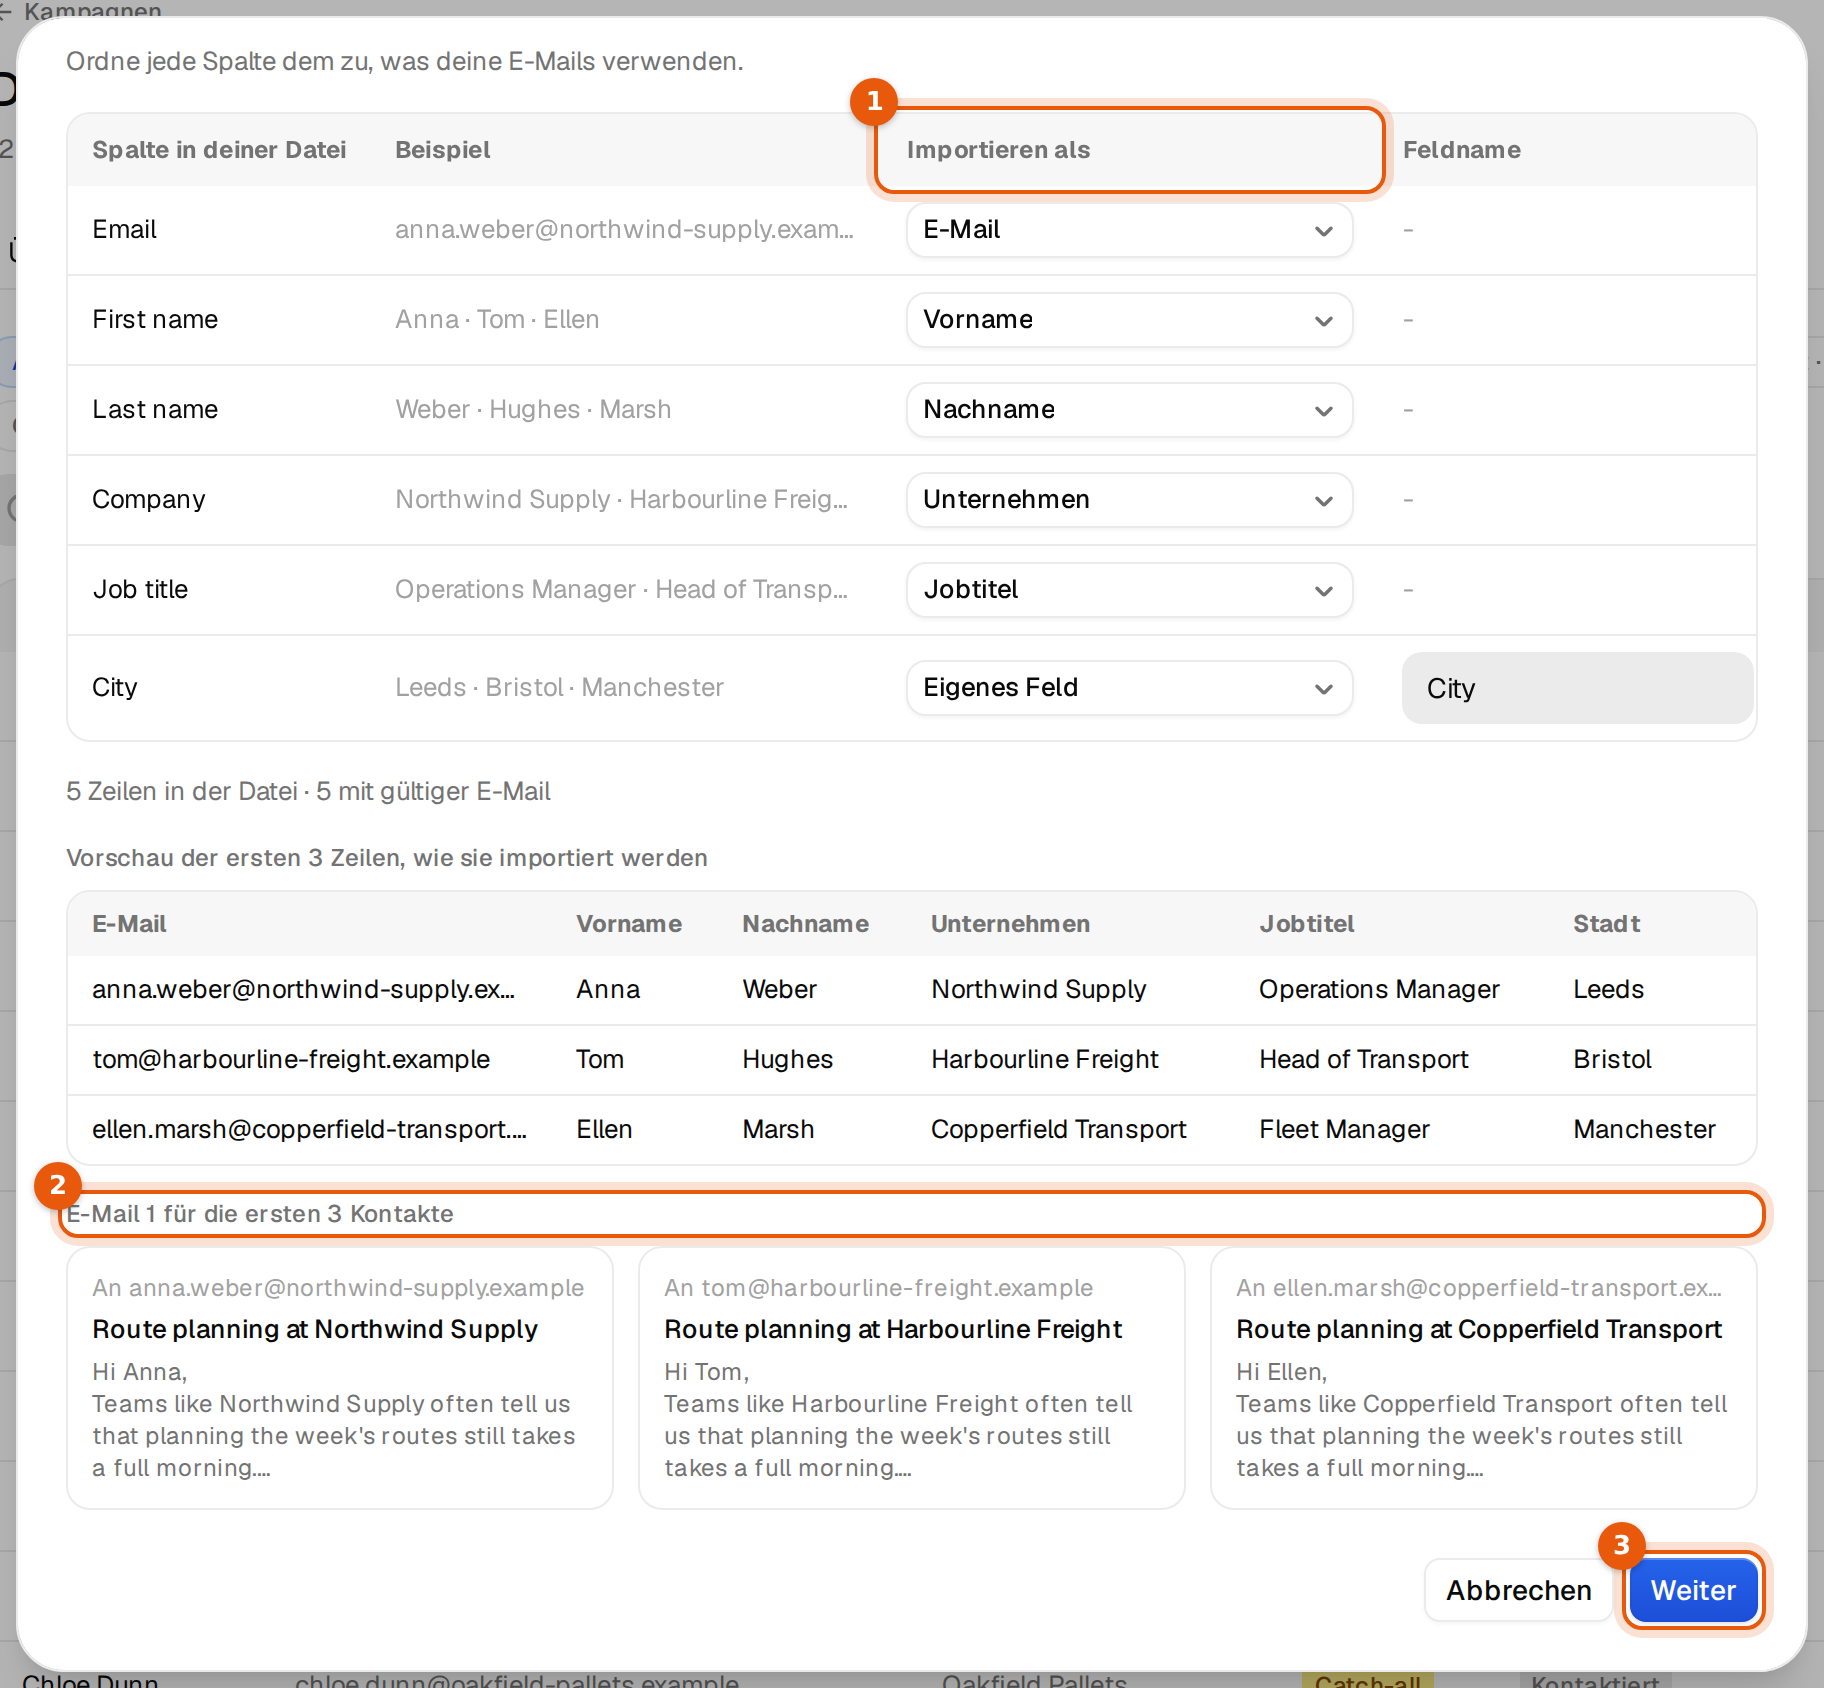Change the Unternehmen column mapping
This screenshot has height=1688, width=1824.
[1129, 500]
